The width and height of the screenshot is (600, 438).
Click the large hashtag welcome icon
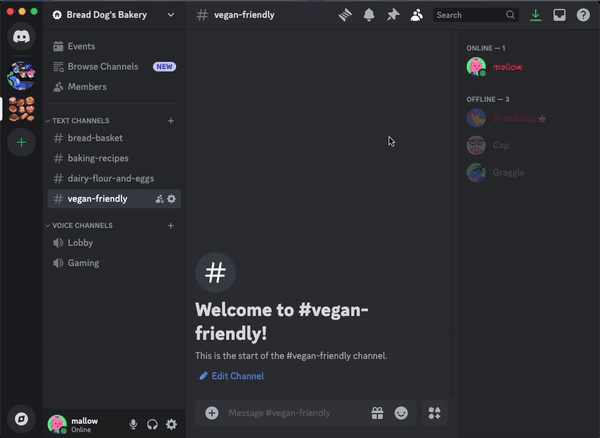(215, 272)
